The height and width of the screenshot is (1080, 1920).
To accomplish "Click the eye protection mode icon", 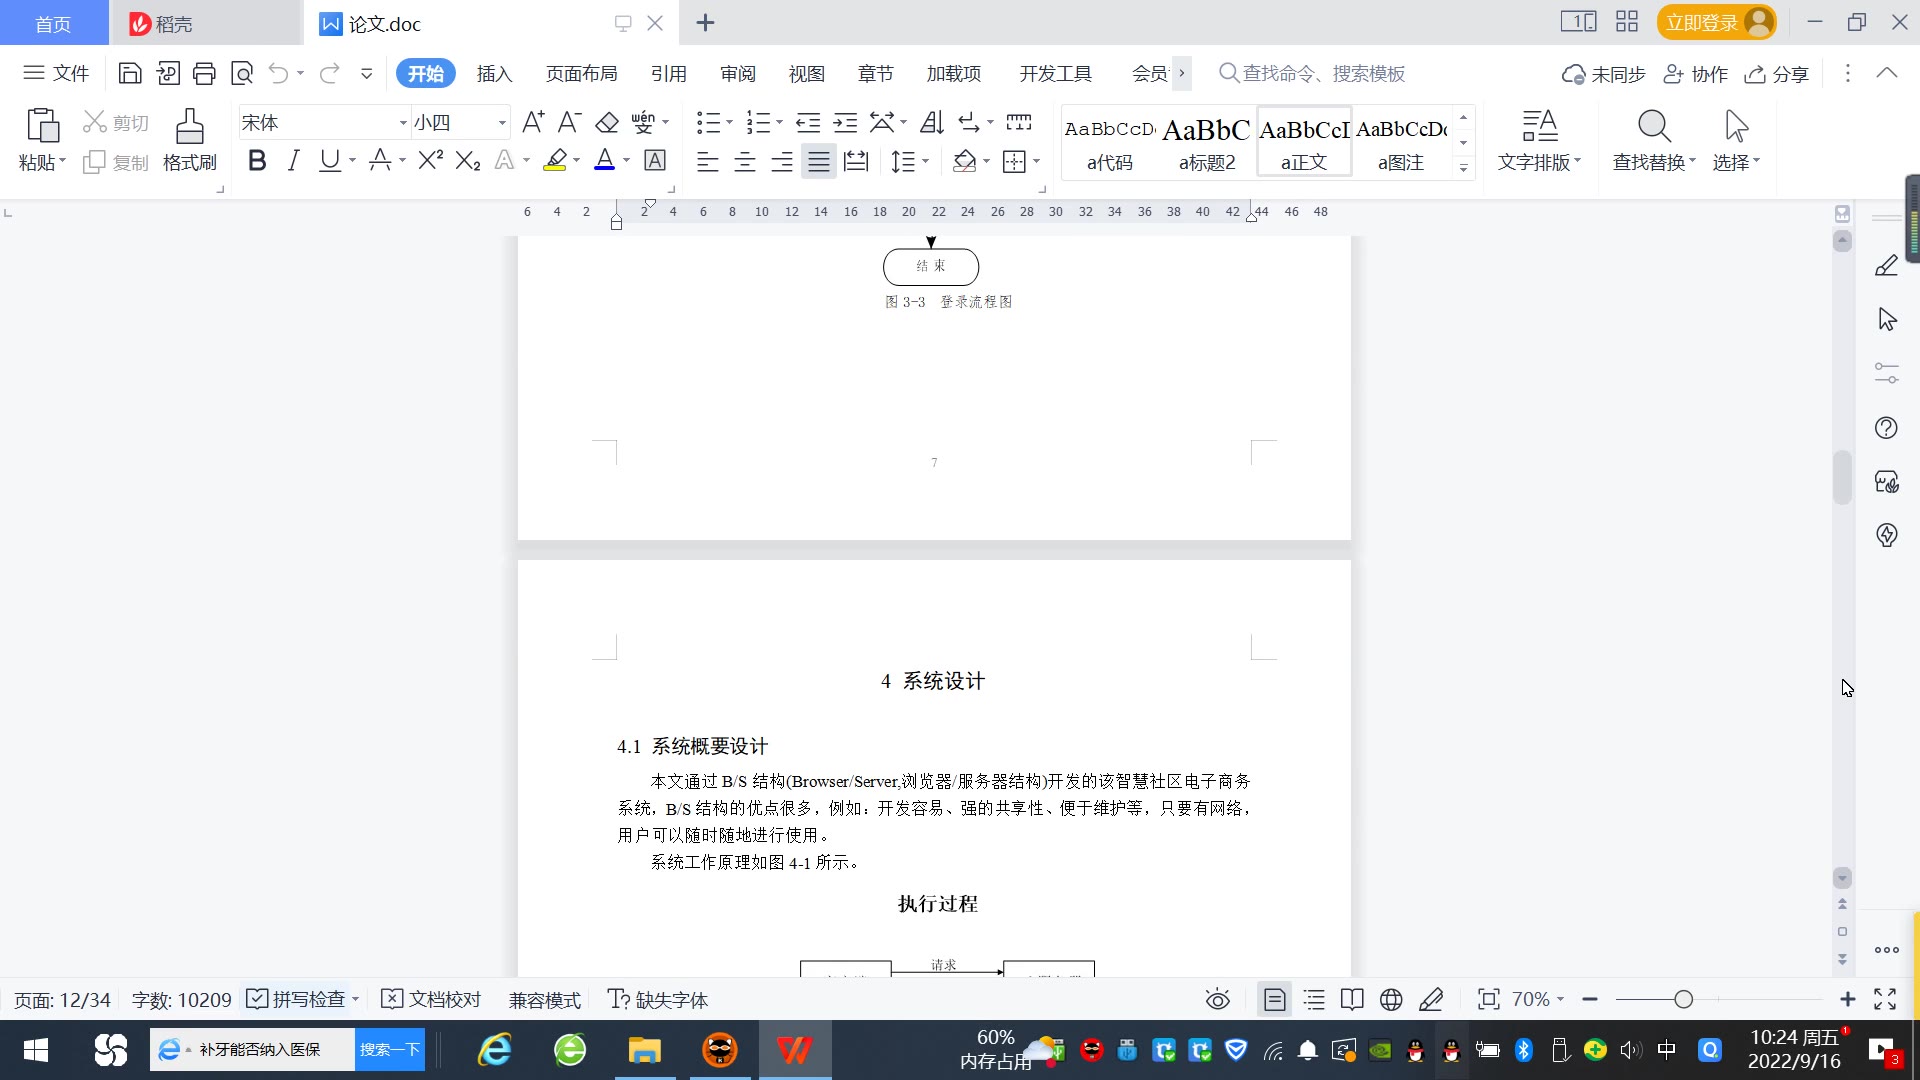I will pos(1217,999).
